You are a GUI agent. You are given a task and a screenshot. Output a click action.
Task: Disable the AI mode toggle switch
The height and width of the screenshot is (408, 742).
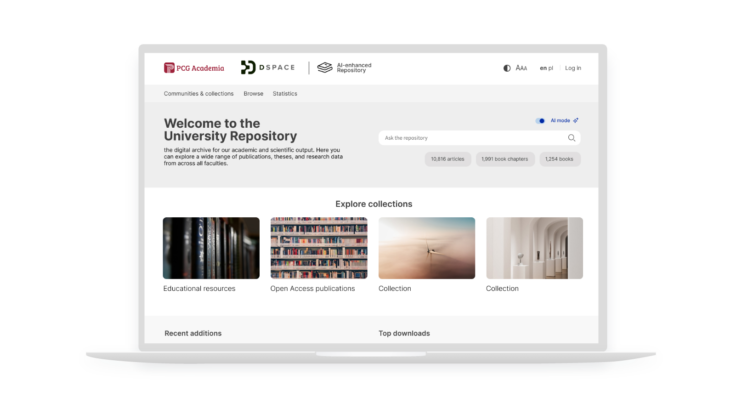(x=541, y=120)
